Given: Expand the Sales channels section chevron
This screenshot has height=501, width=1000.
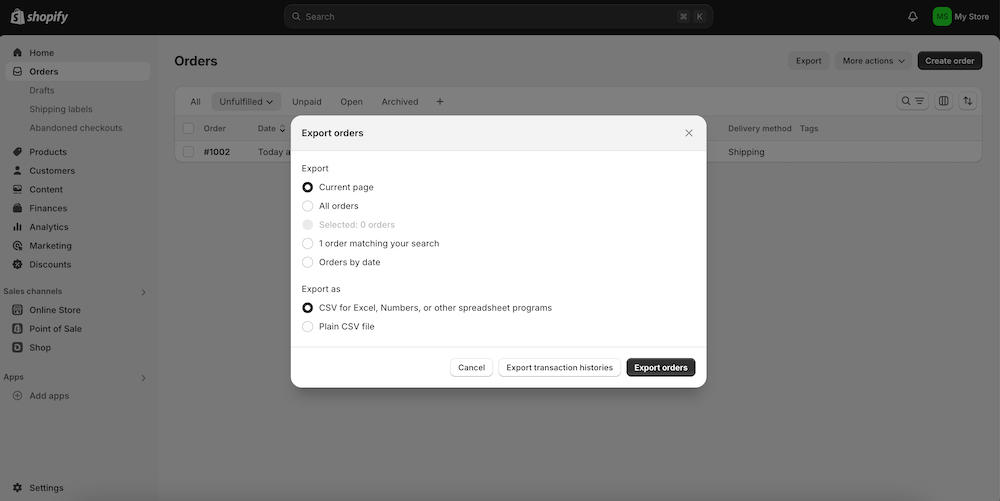Looking at the screenshot, I should pyautogui.click(x=143, y=292).
